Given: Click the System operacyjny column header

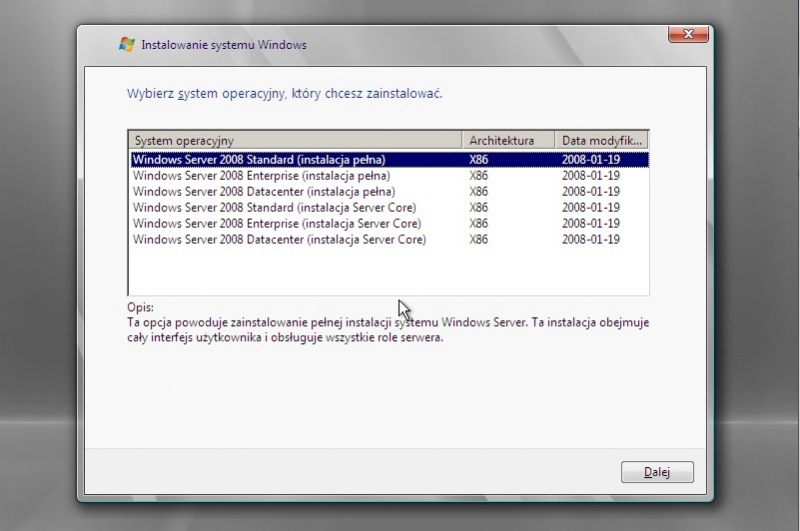Looking at the screenshot, I should (295, 141).
